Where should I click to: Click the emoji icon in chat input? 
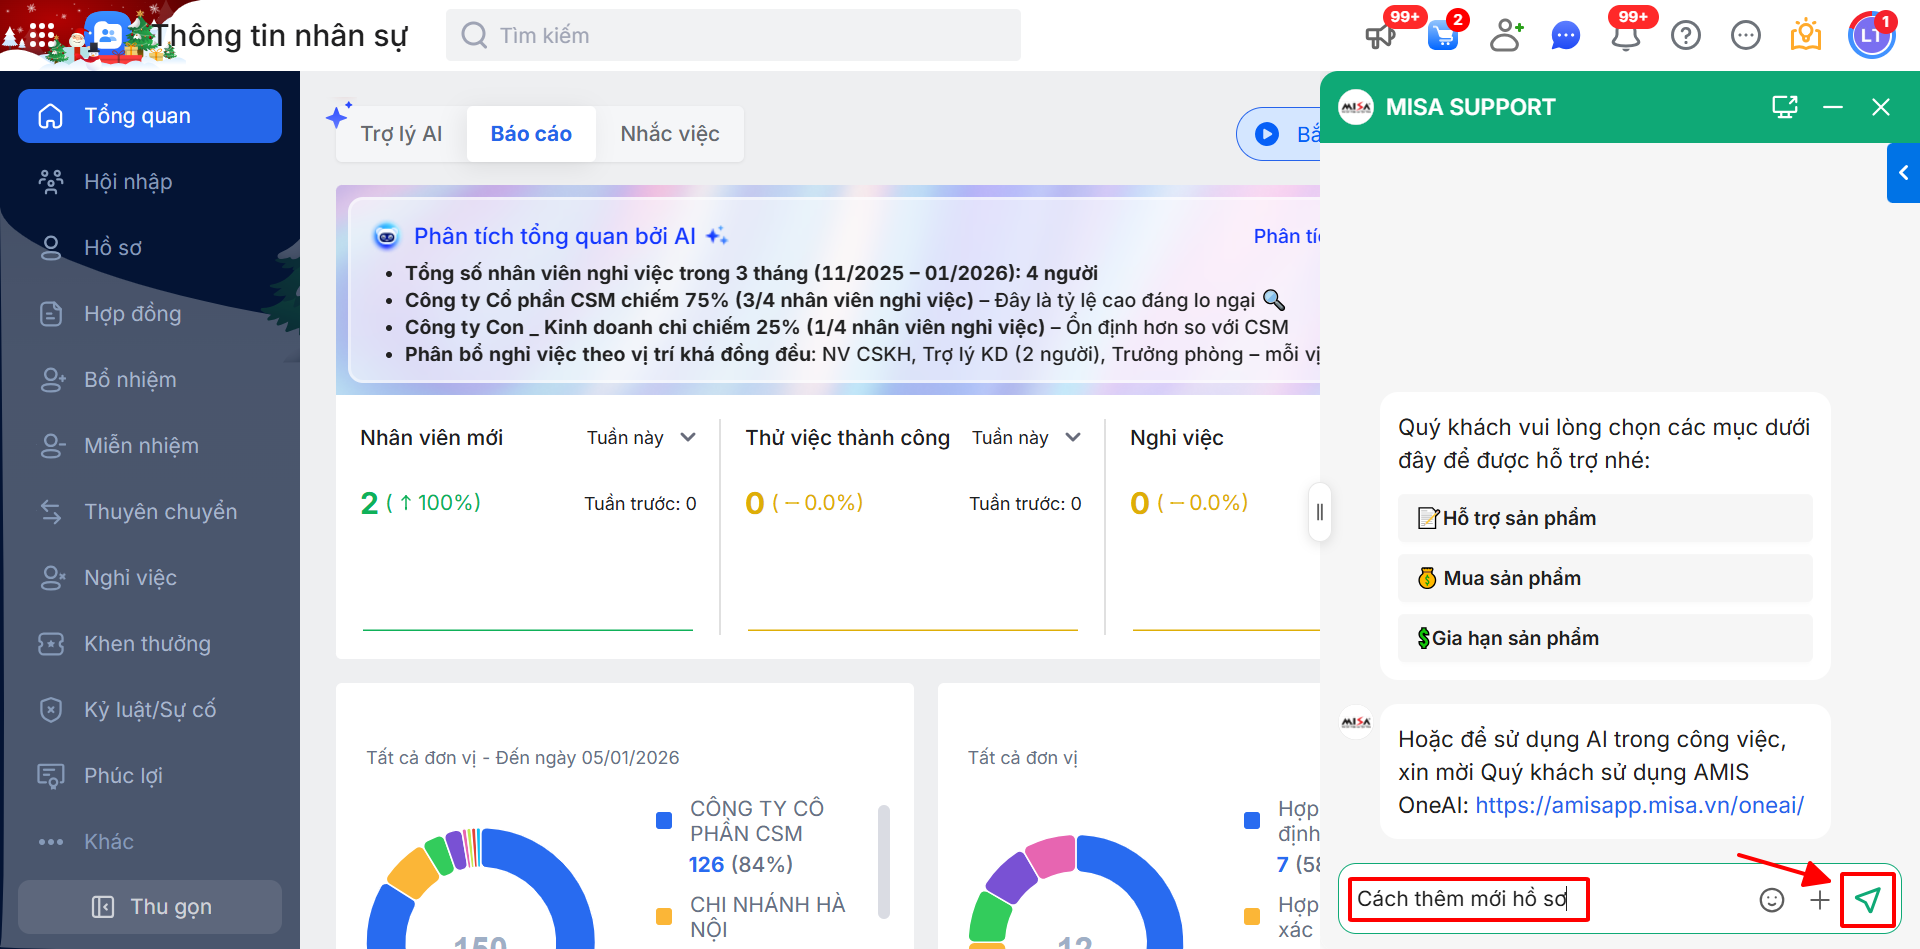tap(1772, 900)
